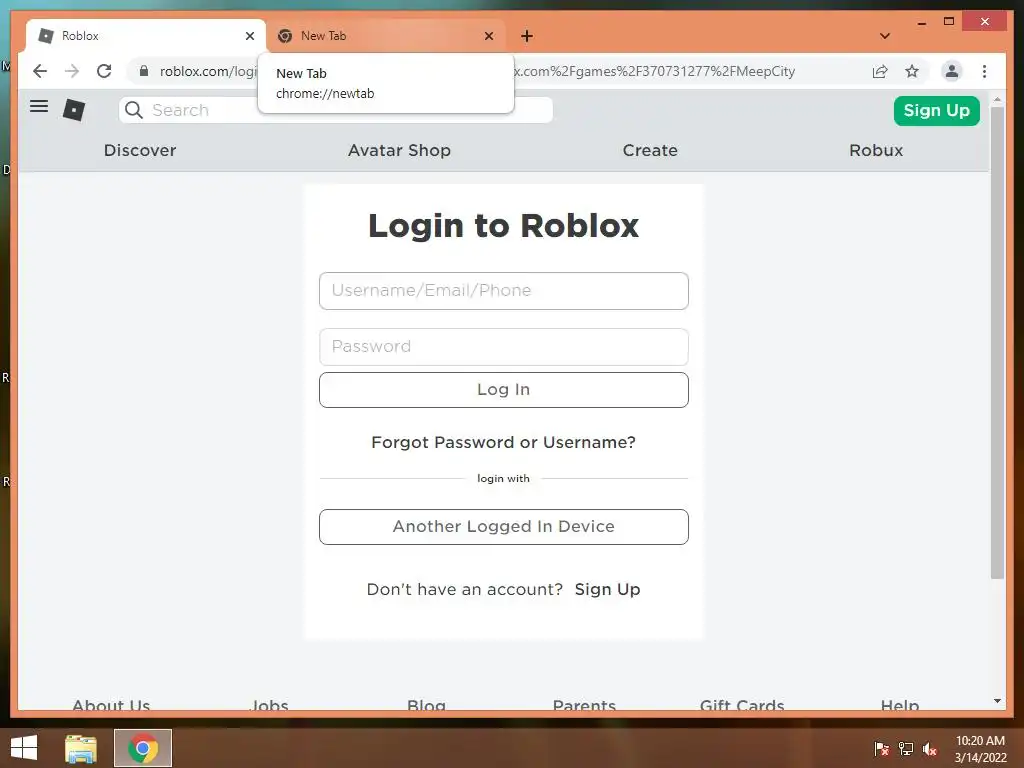
Task: Focus the Username/Email/Phone field
Action: click(x=504, y=291)
